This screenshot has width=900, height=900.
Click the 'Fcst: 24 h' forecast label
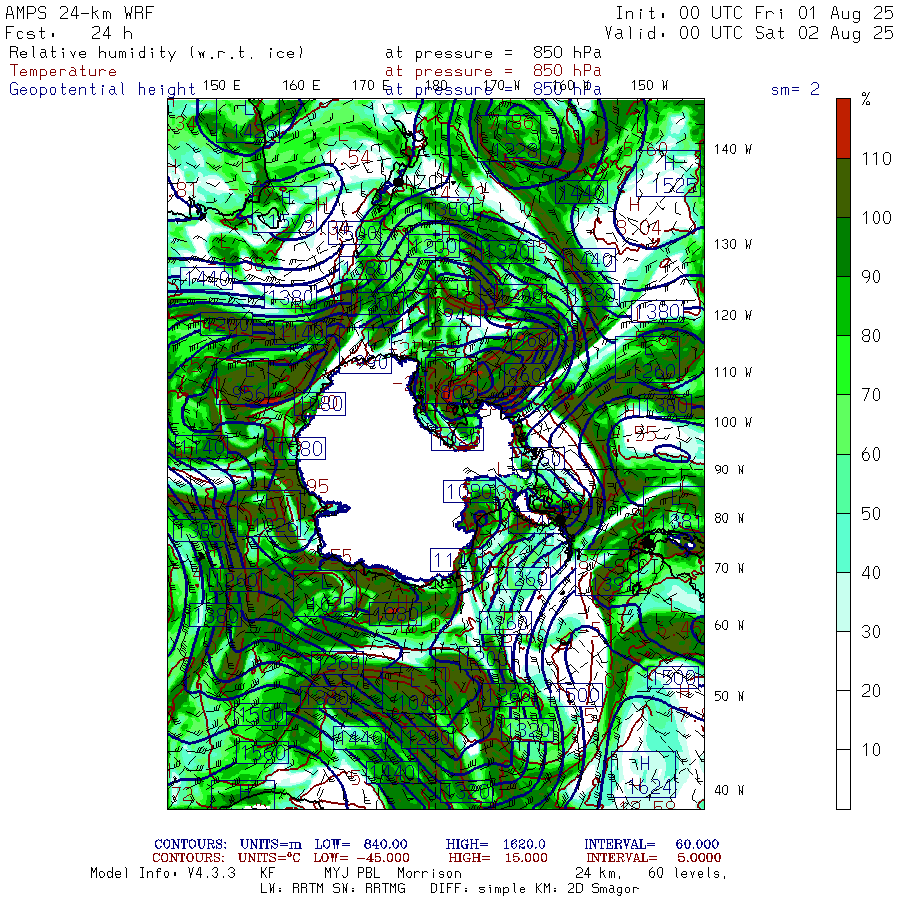coord(69,33)
